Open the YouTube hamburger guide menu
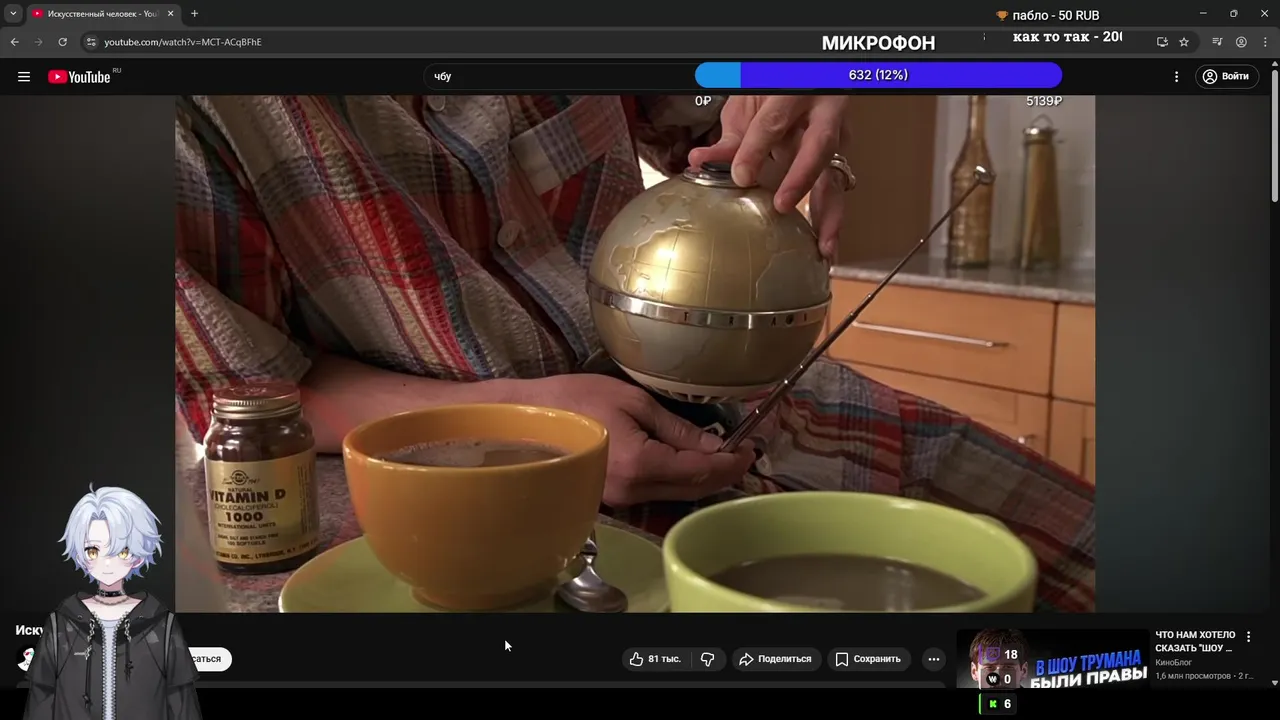The image size is (1280, 720). pyautogui.click(x=24, y=76)
